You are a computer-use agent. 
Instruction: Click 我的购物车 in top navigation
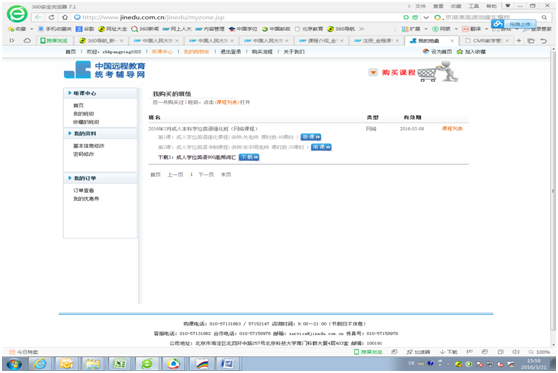coord(197,52)
